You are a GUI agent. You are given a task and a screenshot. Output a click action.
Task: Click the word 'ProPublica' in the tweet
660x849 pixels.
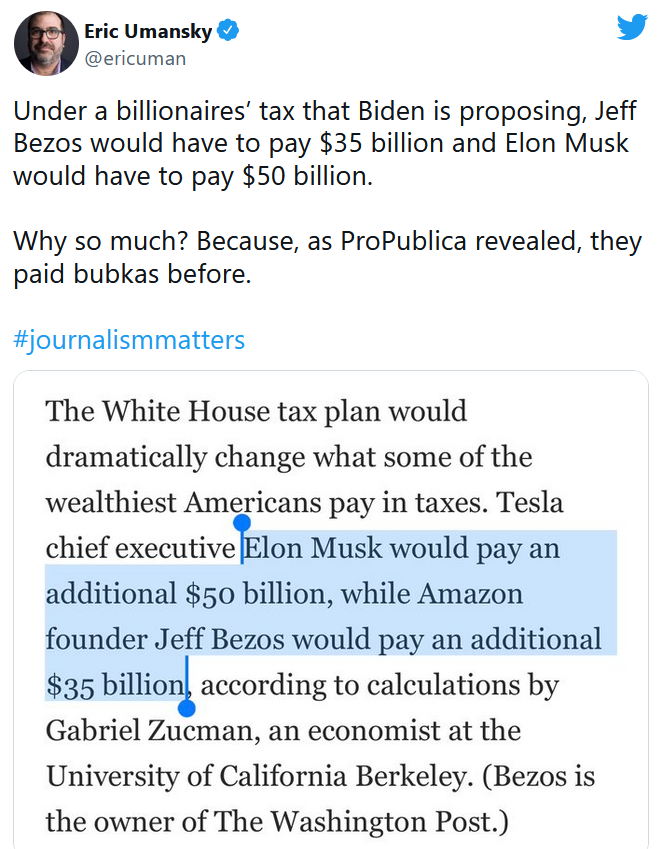(x=403, y=241)
